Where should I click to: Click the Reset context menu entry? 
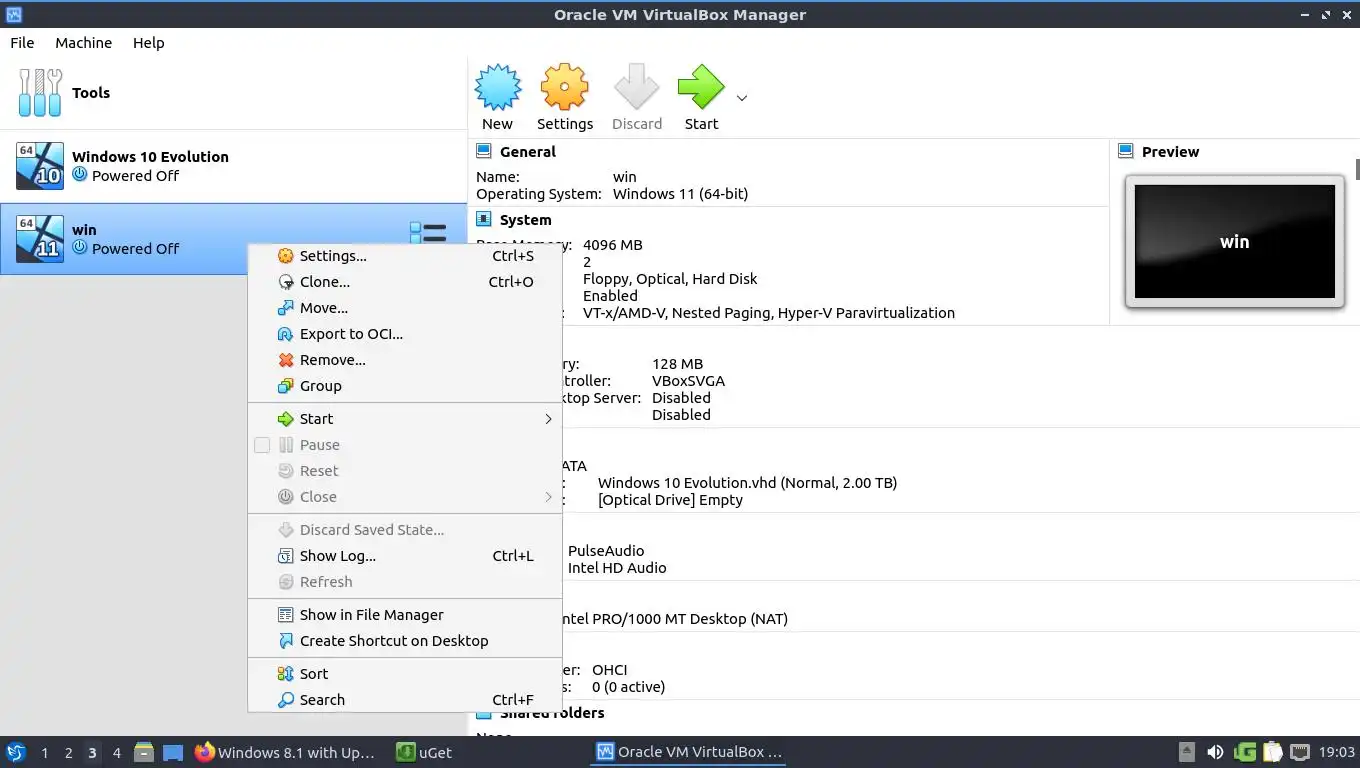[405, 471]
